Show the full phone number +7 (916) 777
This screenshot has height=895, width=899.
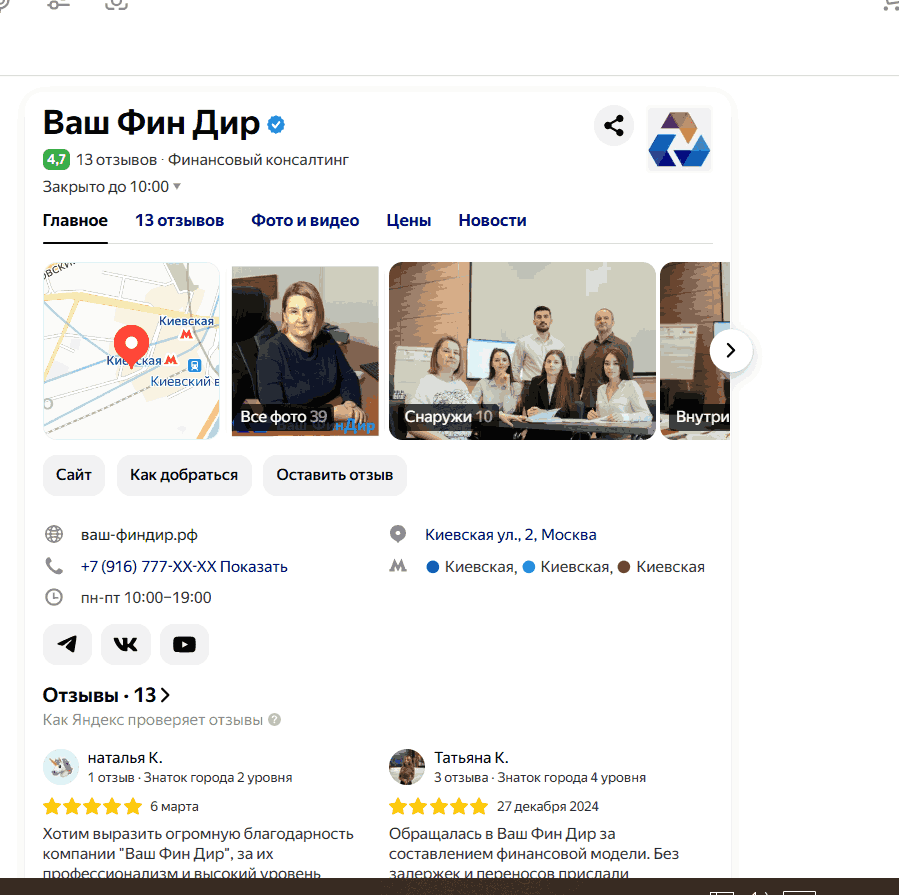pos(184,566)
